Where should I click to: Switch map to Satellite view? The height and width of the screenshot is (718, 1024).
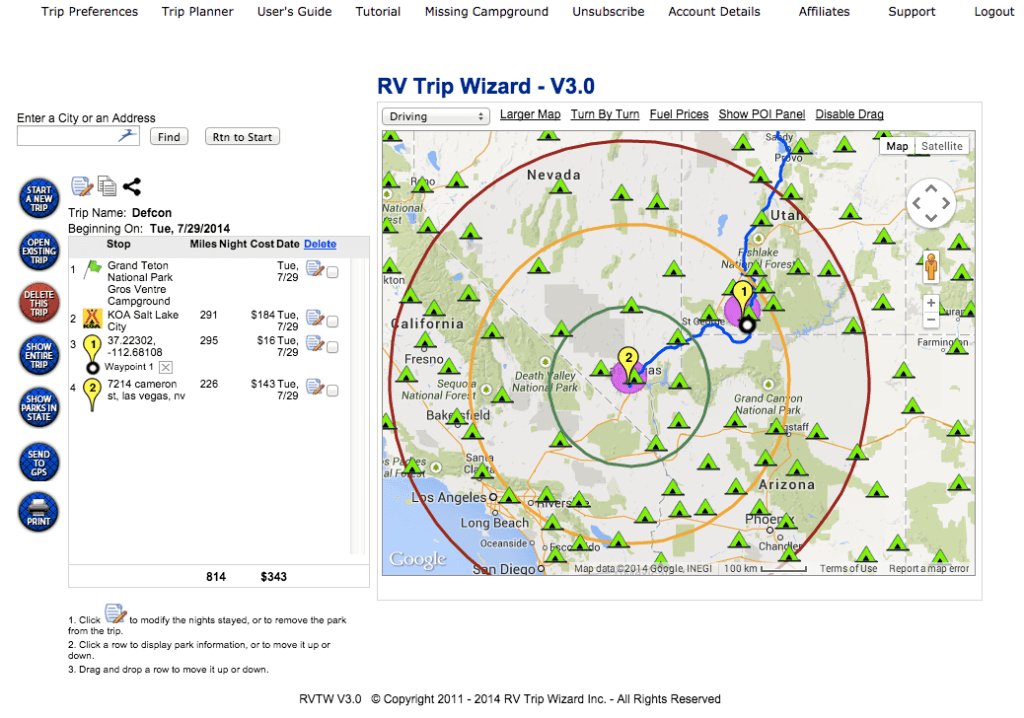click(942, 146)
